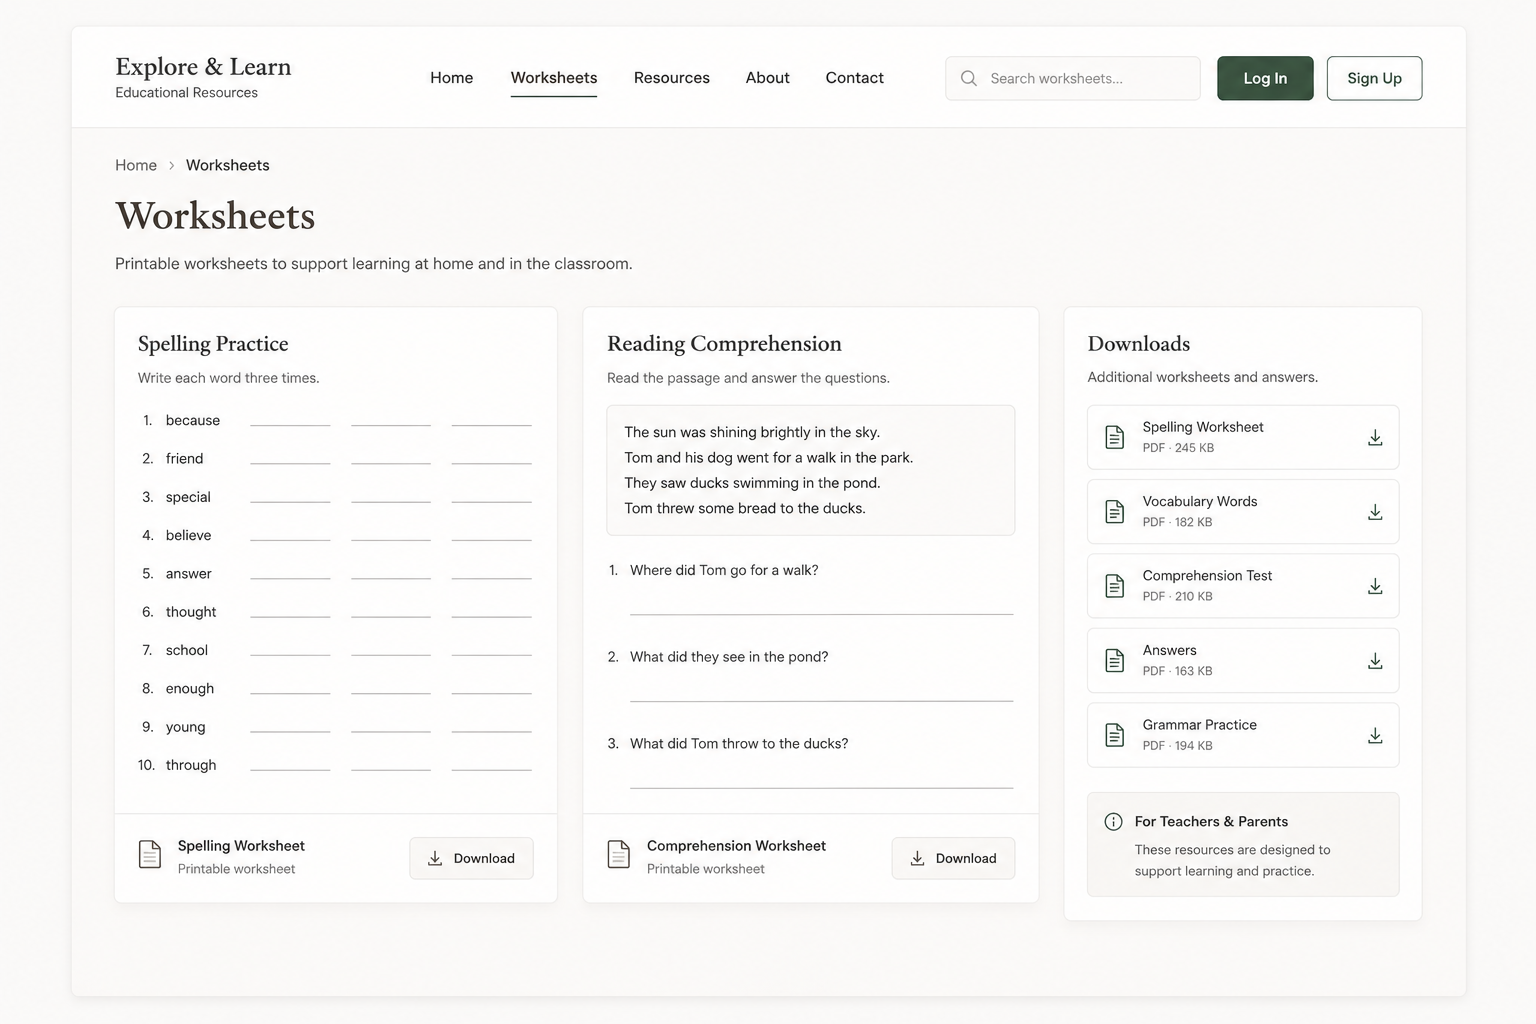Image resolution: width=1536 pixels, height=1024 pixels.
Task: Click the 'For Teachers & Parents' heading
Action: [x=1211, y=822]
